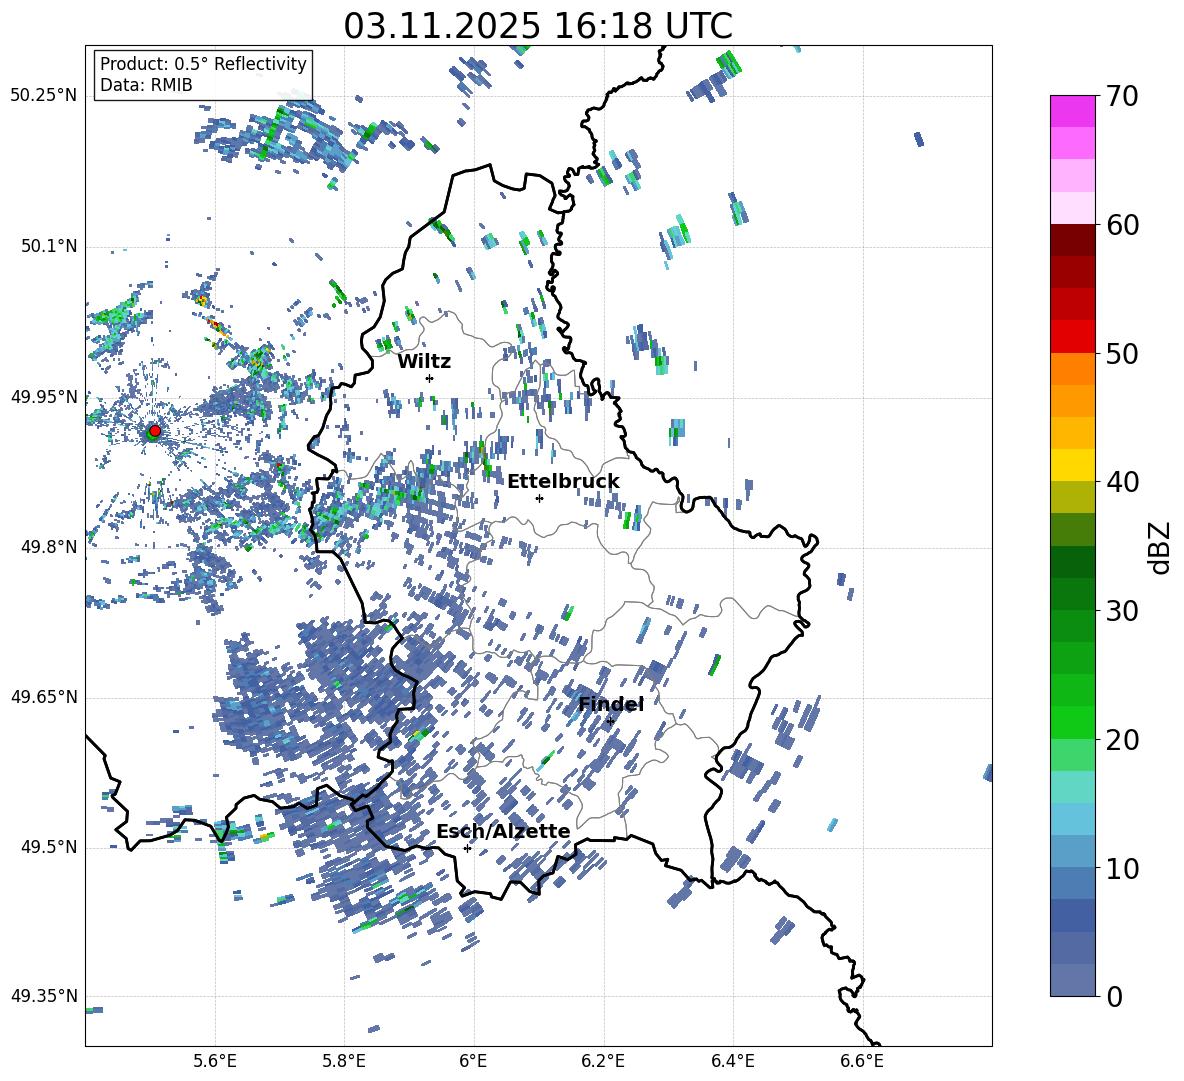
Task: Select the Findel city label
Action: (611, 705)
